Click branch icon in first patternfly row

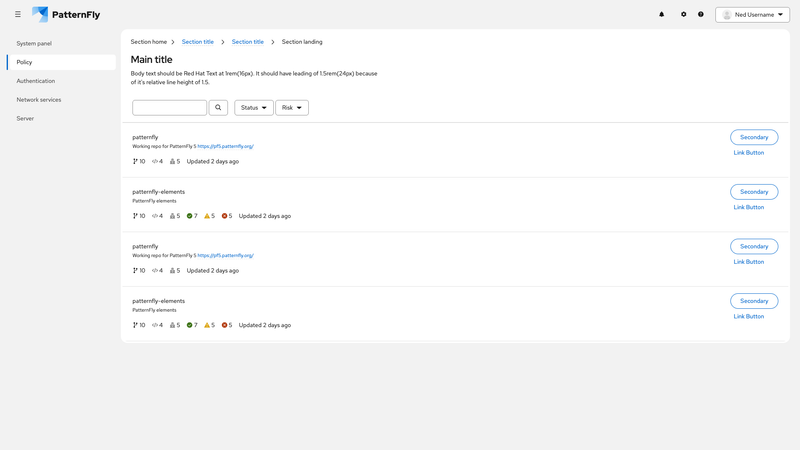tap(135, 161)
